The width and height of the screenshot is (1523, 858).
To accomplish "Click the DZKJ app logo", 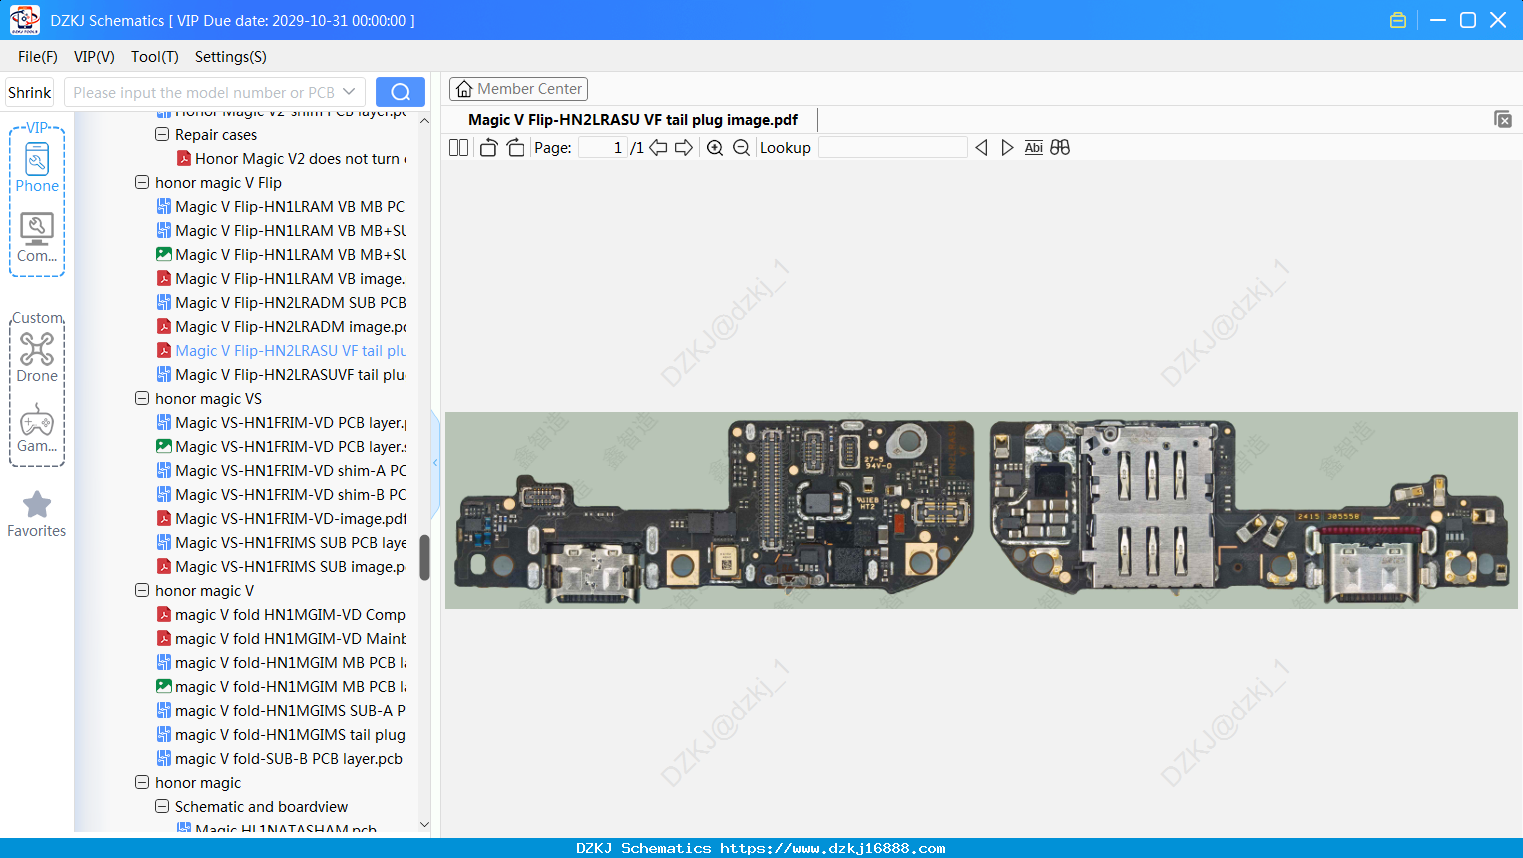I will (x=24, y=20).
